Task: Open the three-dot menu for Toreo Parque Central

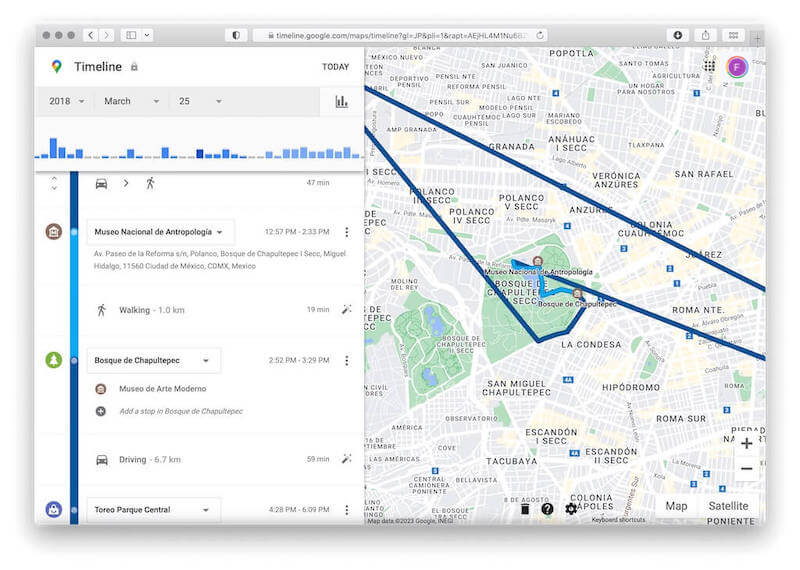Action: (x=347, y=509)
